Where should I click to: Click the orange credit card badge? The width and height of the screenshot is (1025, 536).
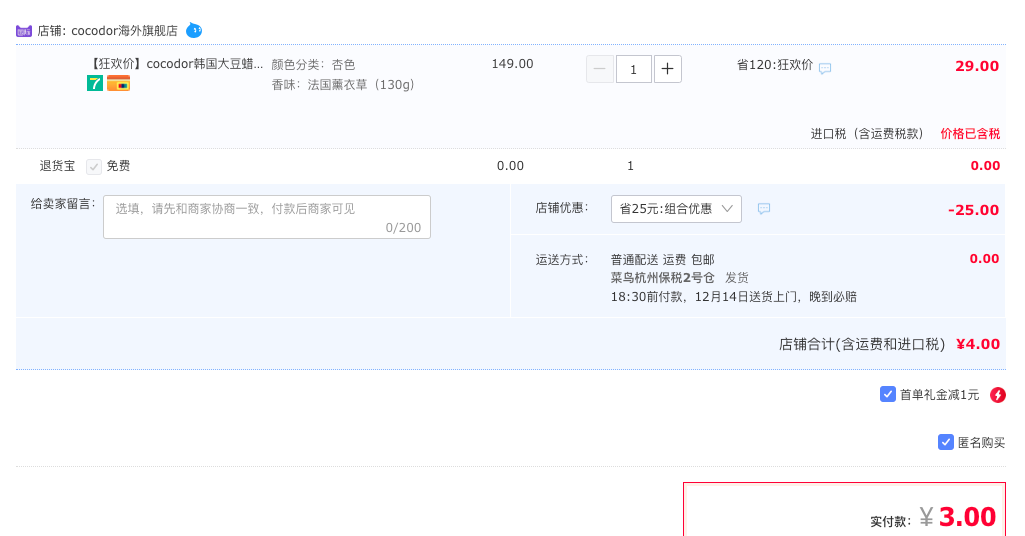[x=118, y=83]
